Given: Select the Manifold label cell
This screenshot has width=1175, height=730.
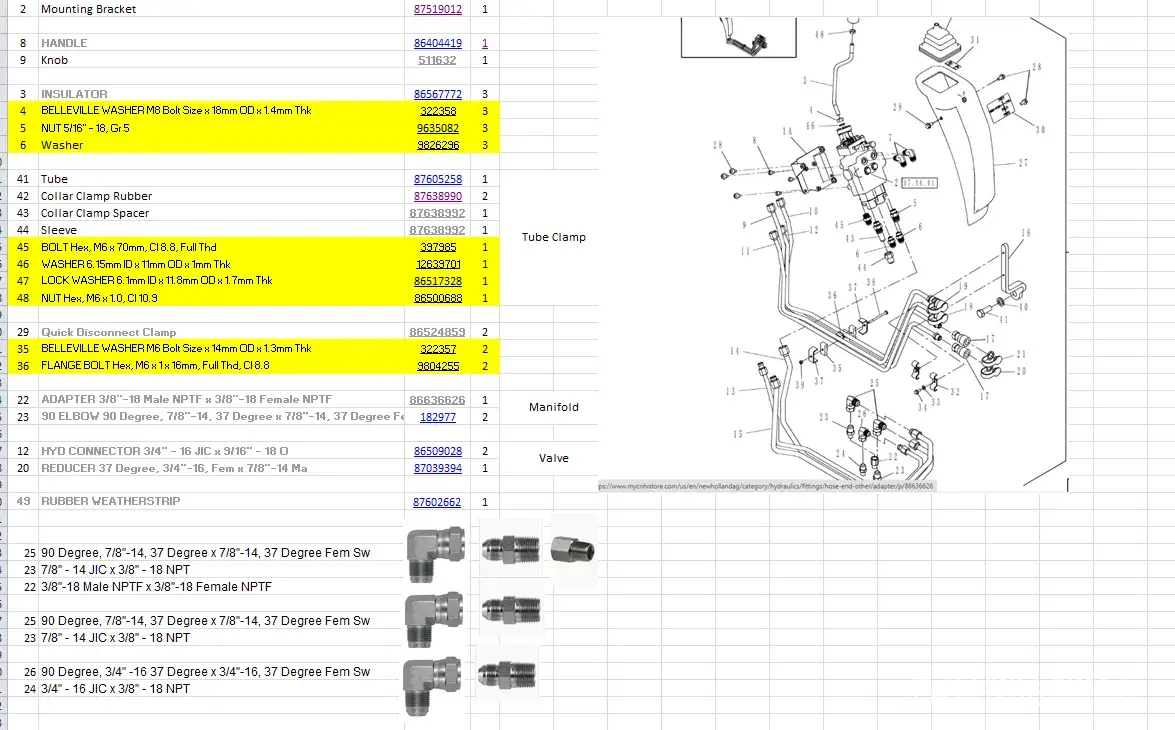Looking at the screenshot, I should (x=553, y=407).
